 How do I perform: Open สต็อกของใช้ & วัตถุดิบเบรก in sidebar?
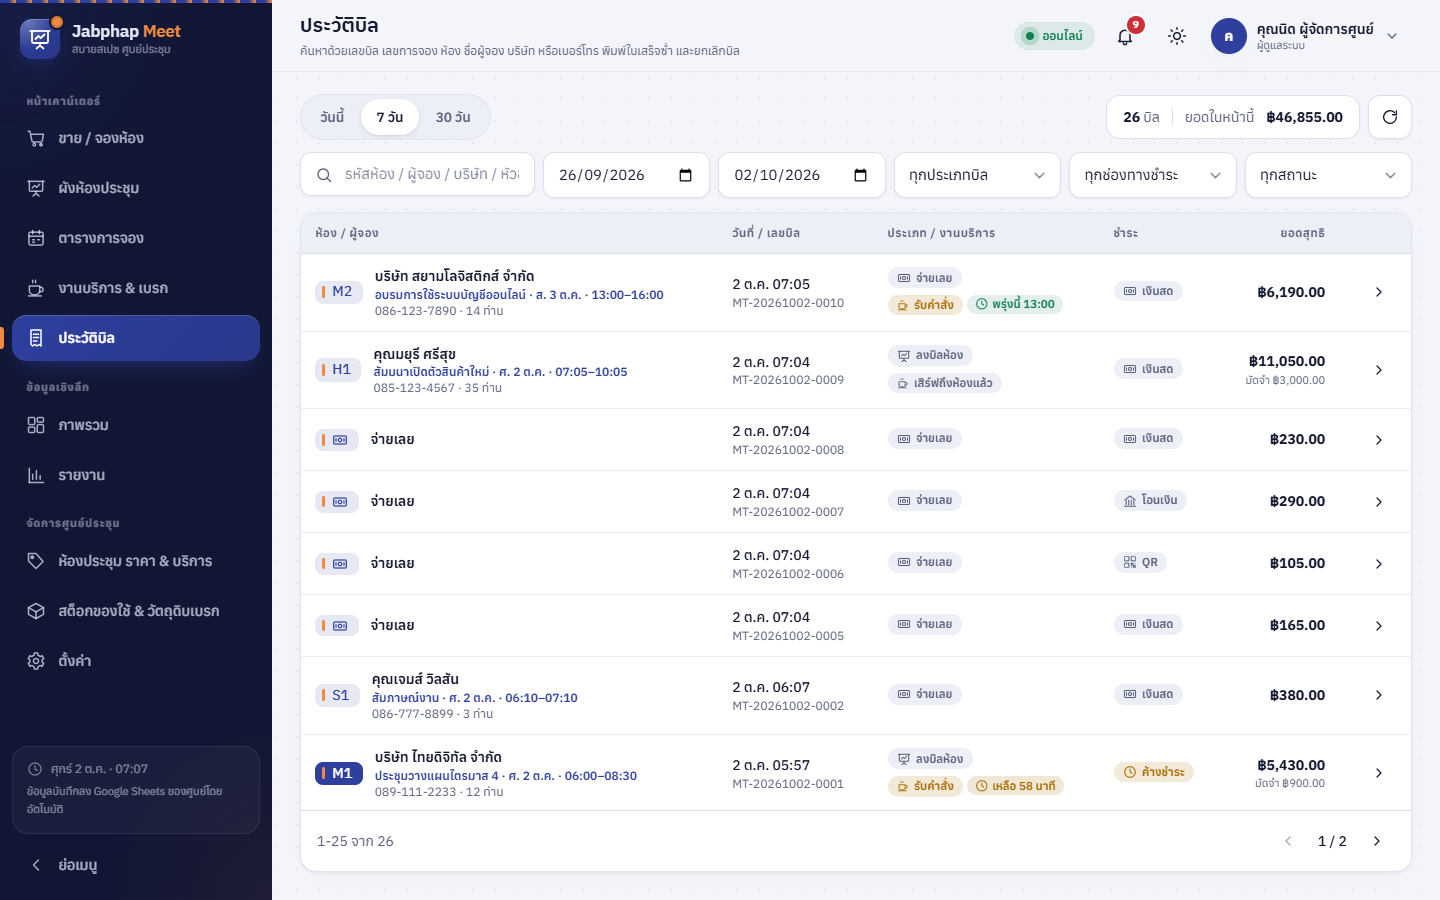click(136, 611)
